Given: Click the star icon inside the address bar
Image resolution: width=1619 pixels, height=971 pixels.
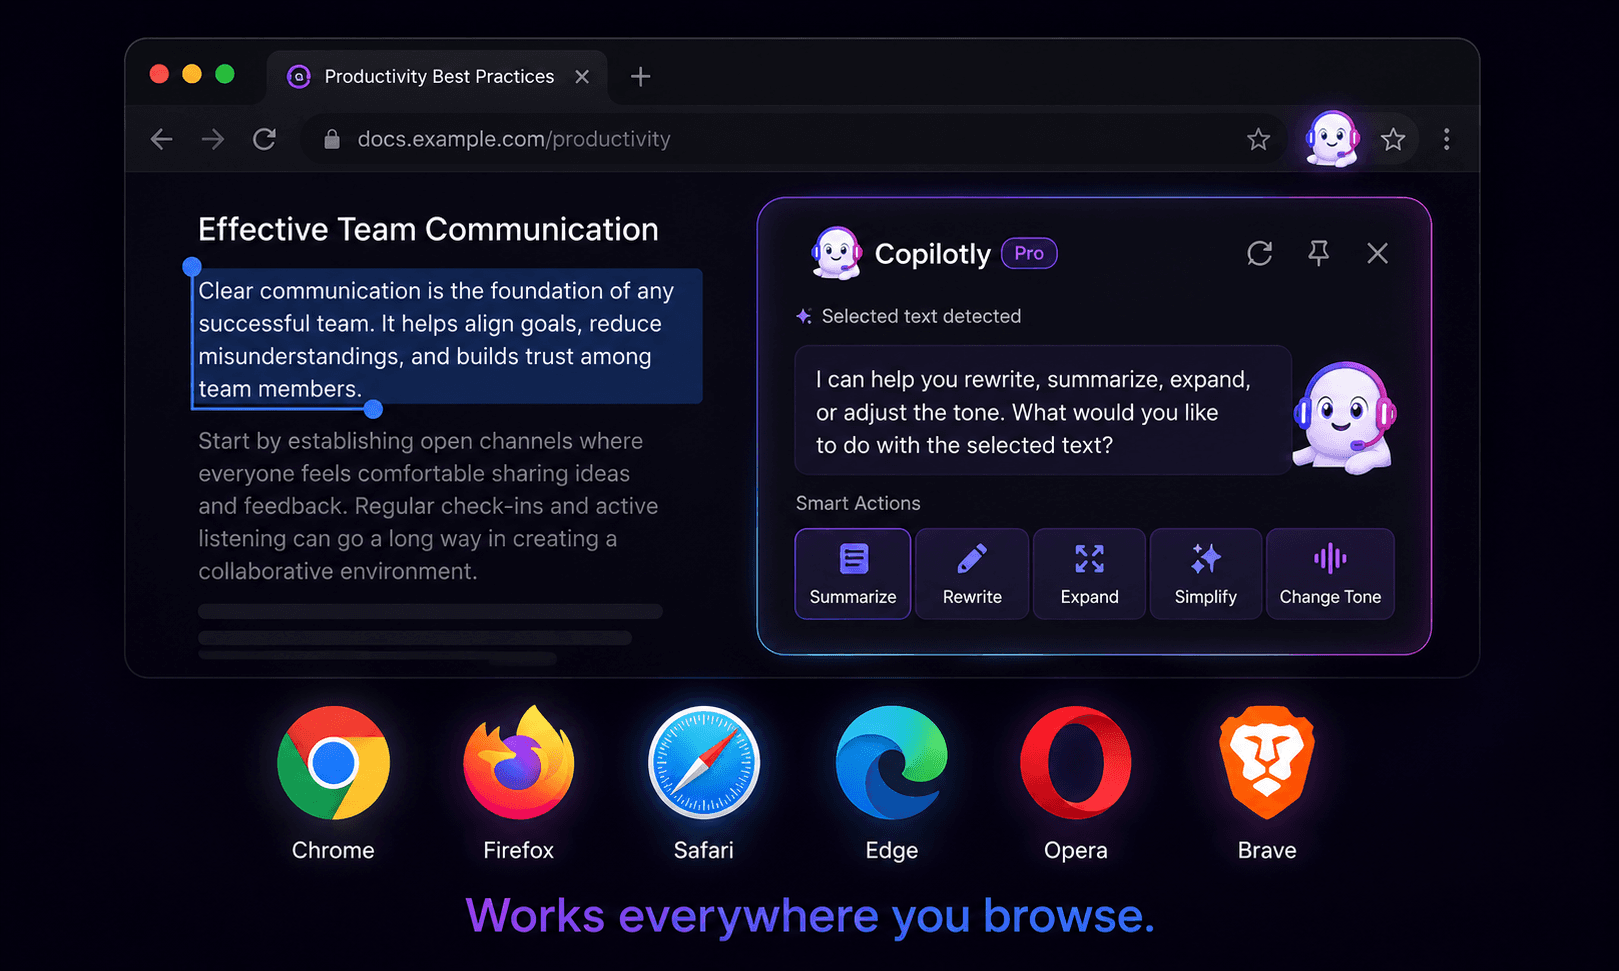Looking at the screenshot, I should (1258, 139).
